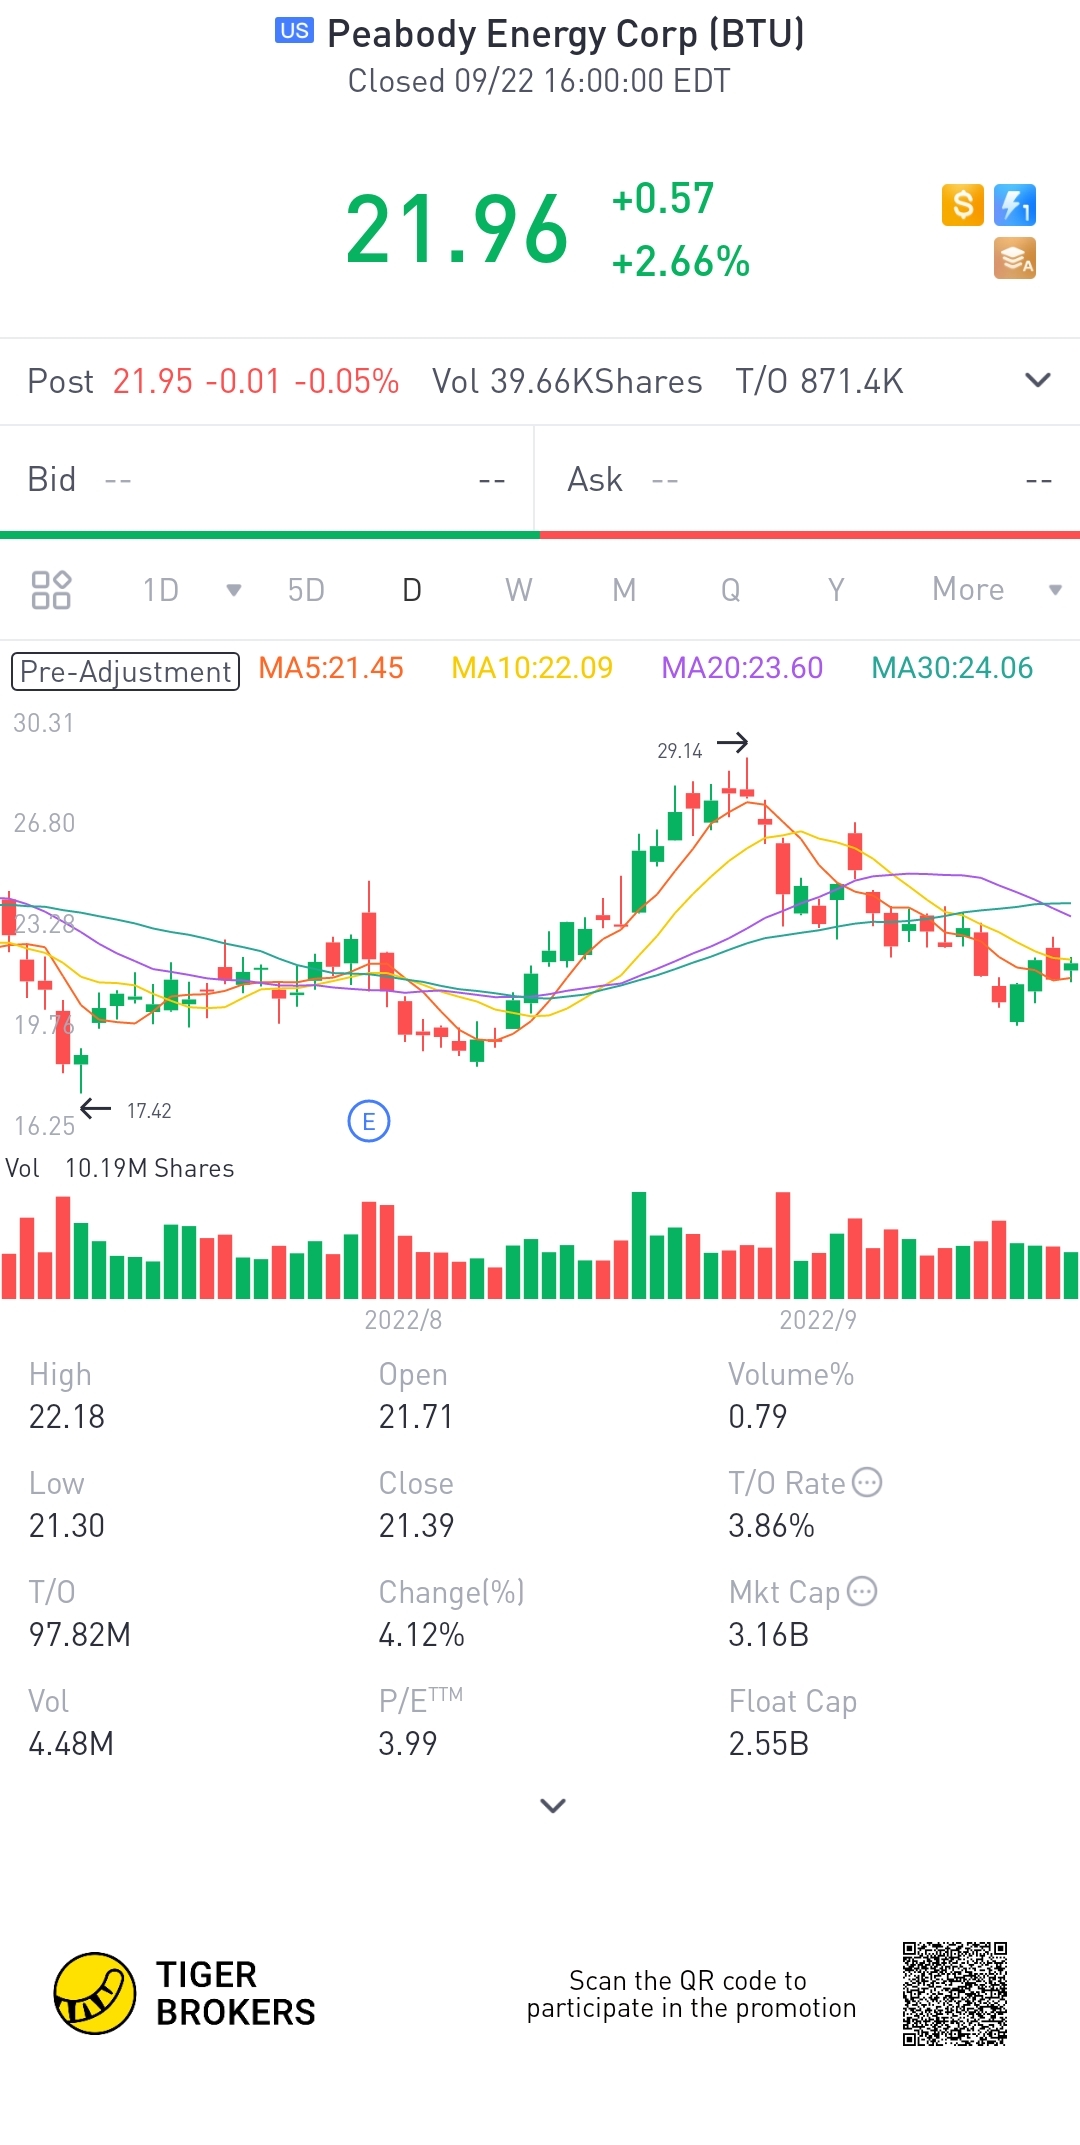This screenshot has width=1080, height=2145.
Task: Tap the earnings E marker on chart
Action: click(x=369, y=1122)
